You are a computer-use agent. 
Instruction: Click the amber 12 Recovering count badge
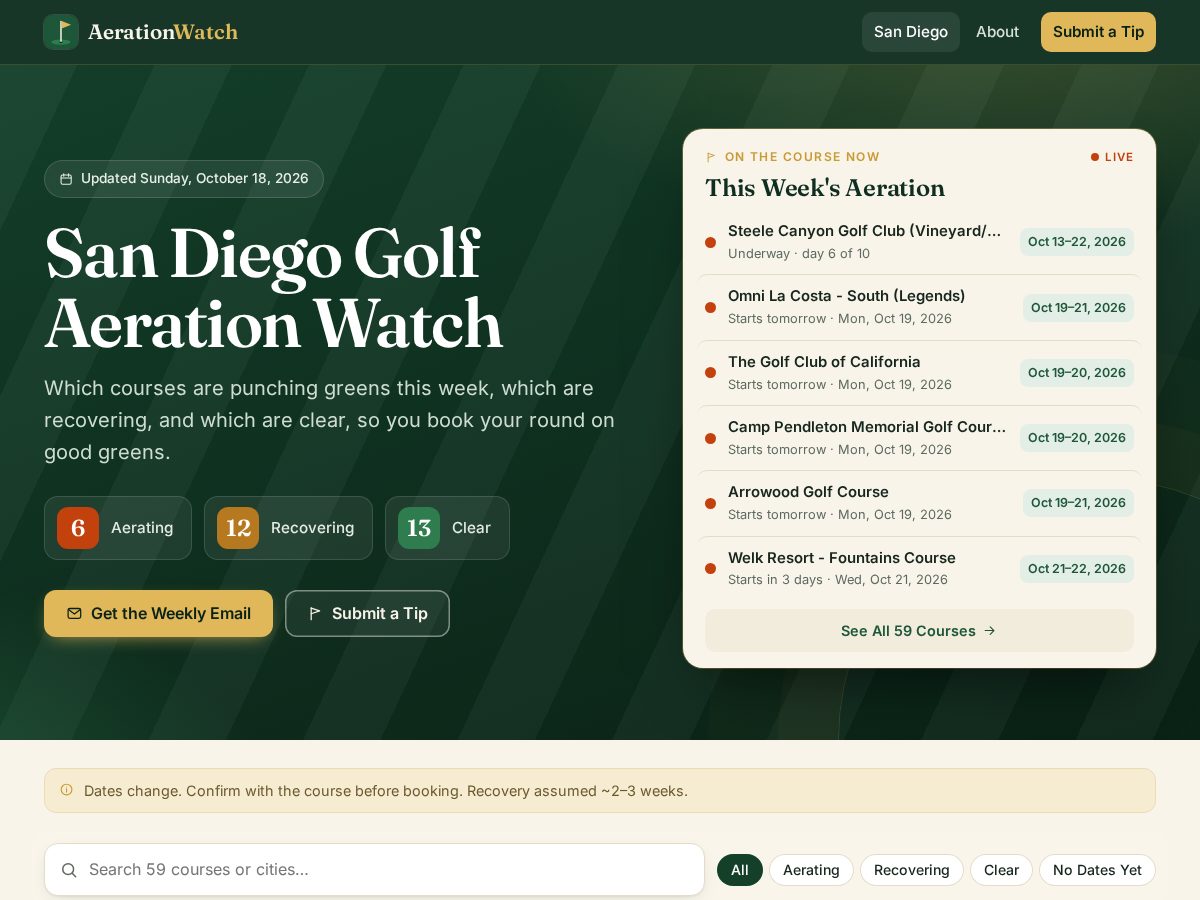click(238, 528)
